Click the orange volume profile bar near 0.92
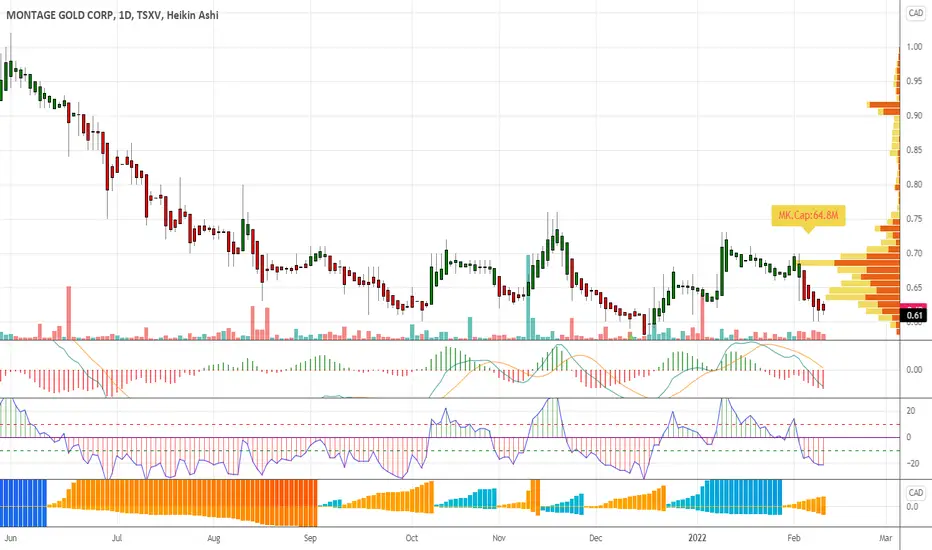 pos(885,105)
